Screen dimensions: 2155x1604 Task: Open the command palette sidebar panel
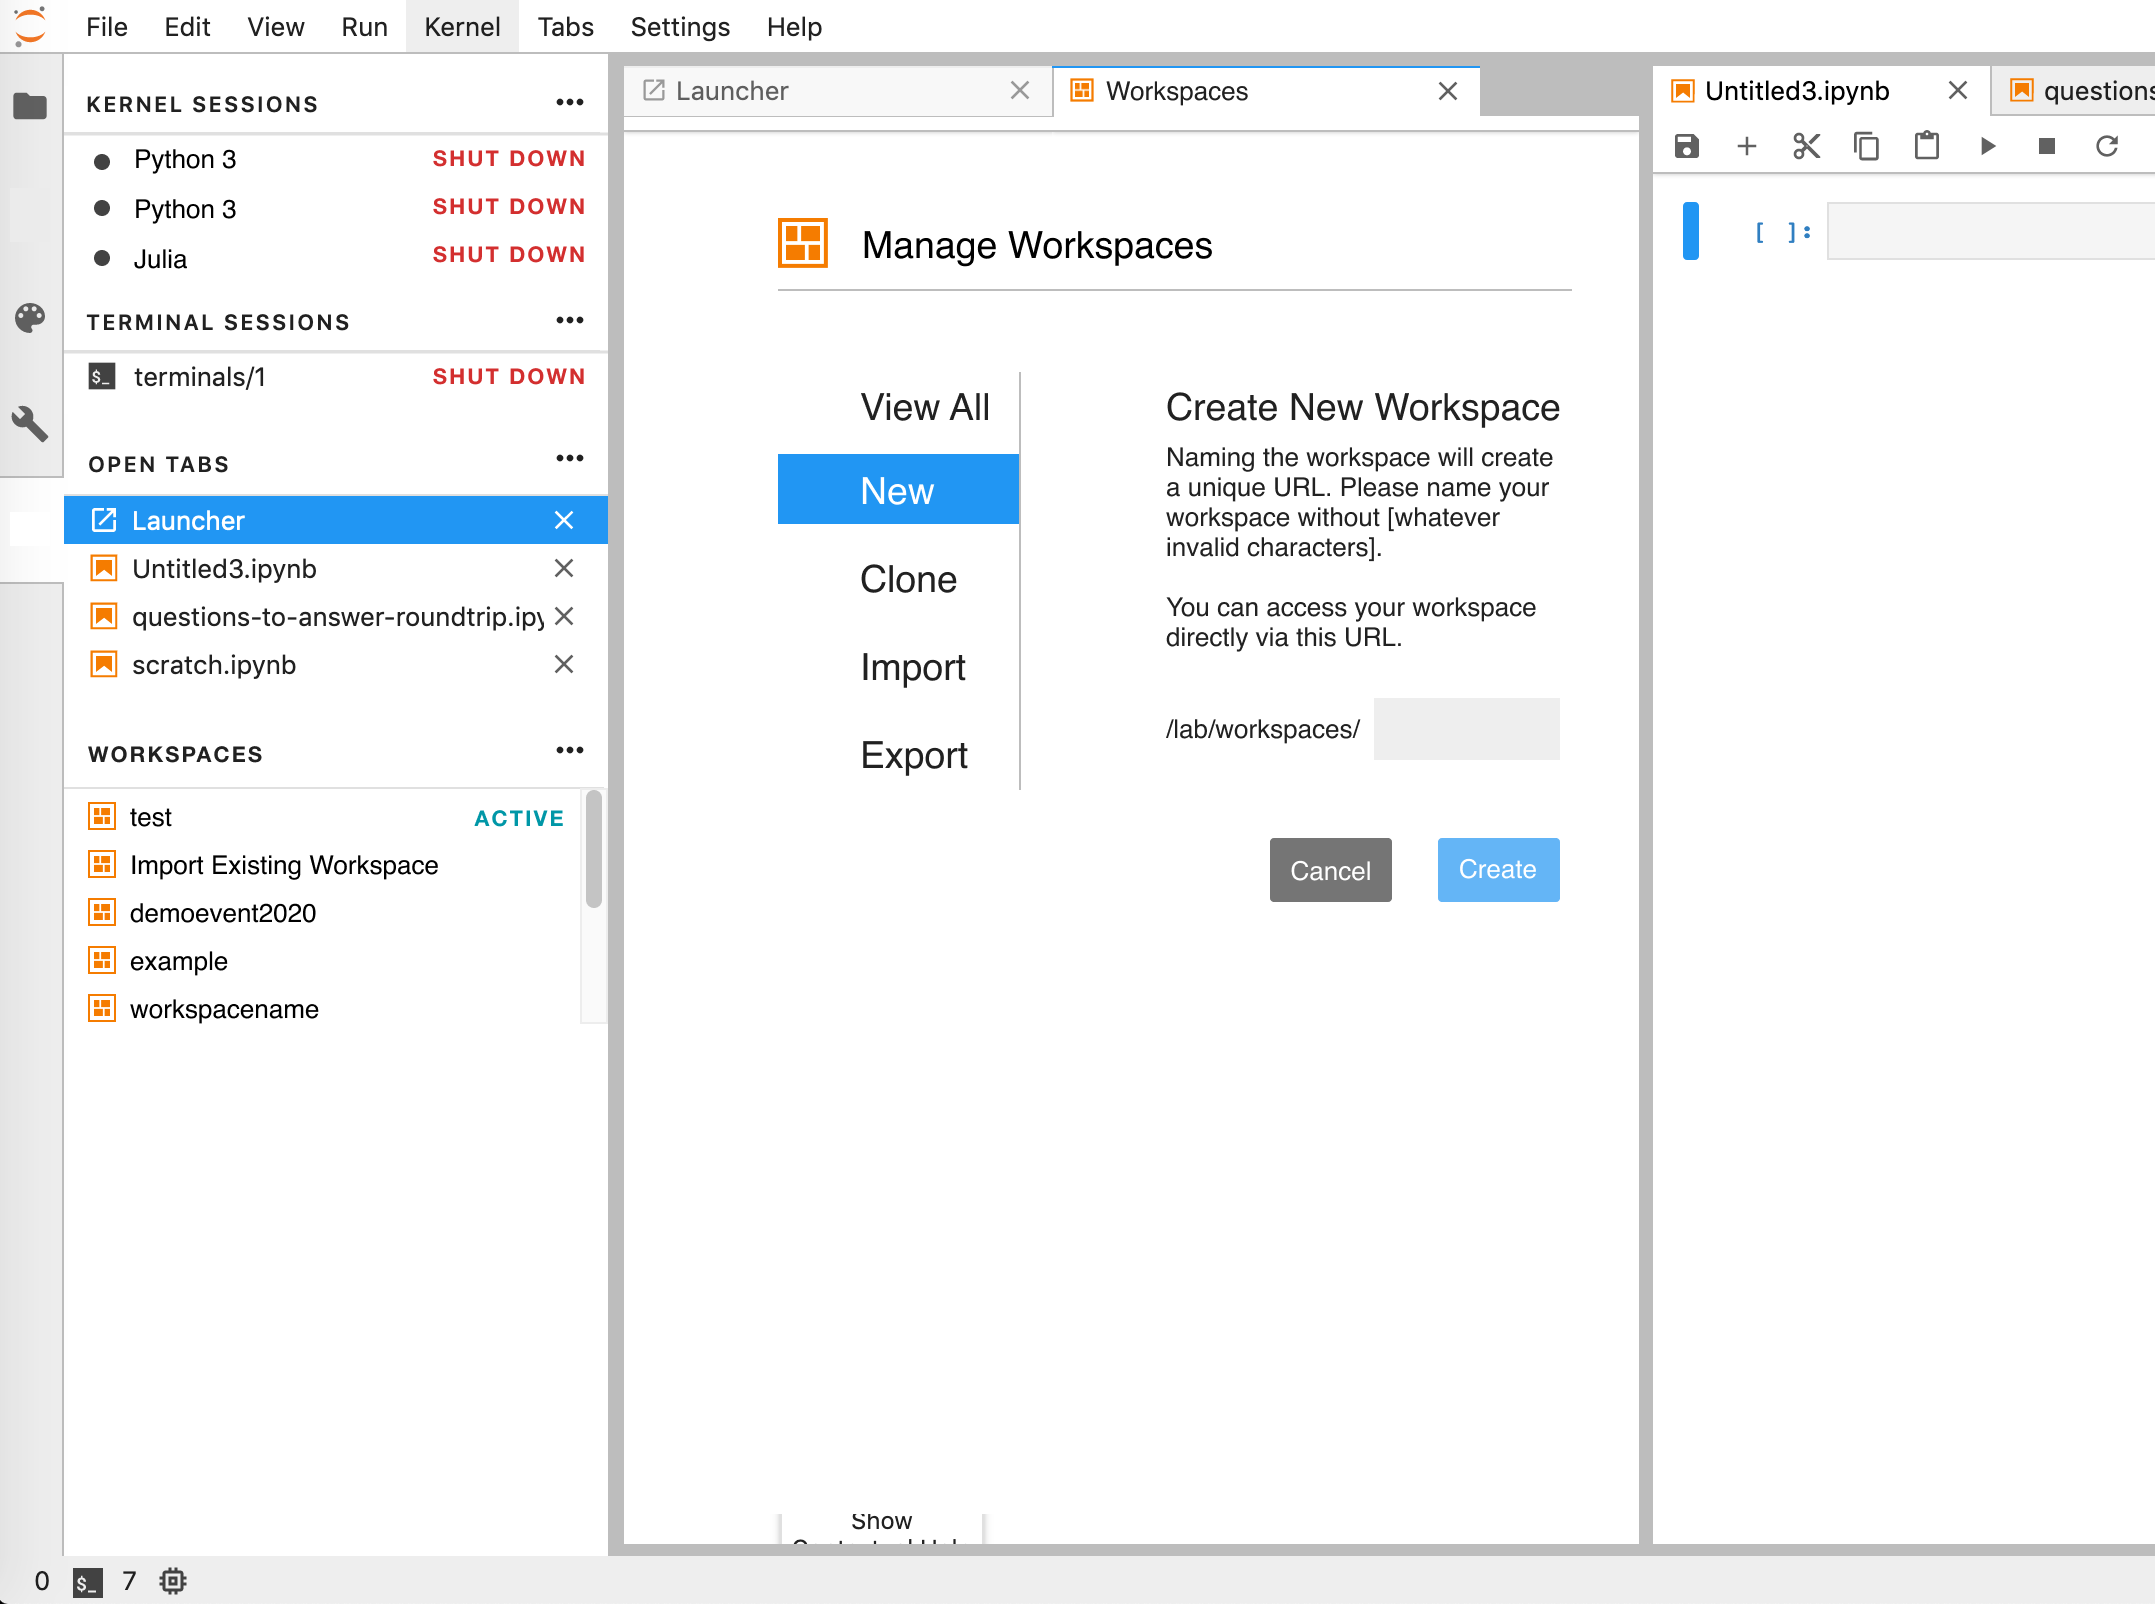30,318
